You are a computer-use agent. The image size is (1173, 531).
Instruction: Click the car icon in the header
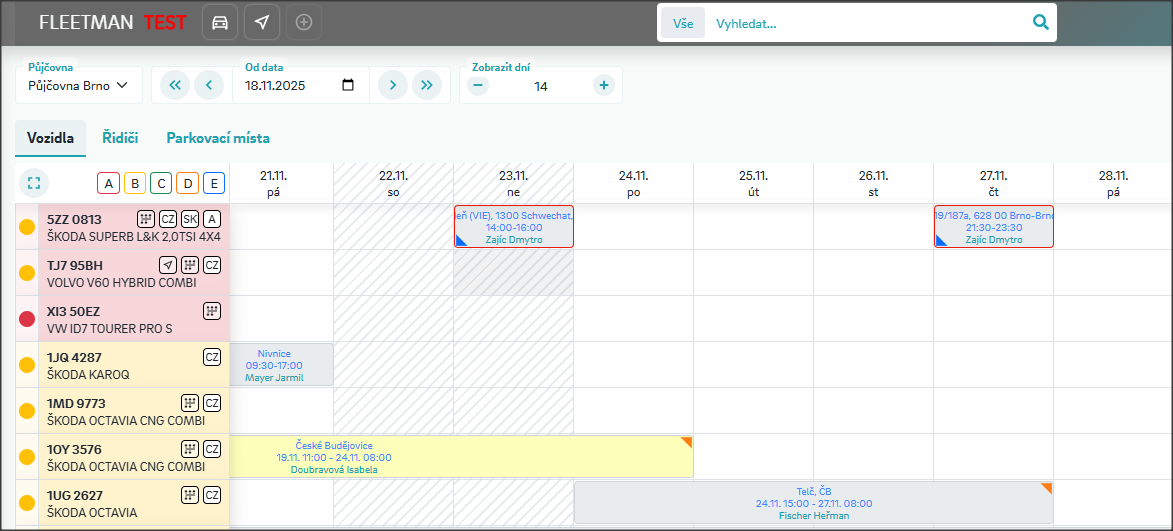220,22
